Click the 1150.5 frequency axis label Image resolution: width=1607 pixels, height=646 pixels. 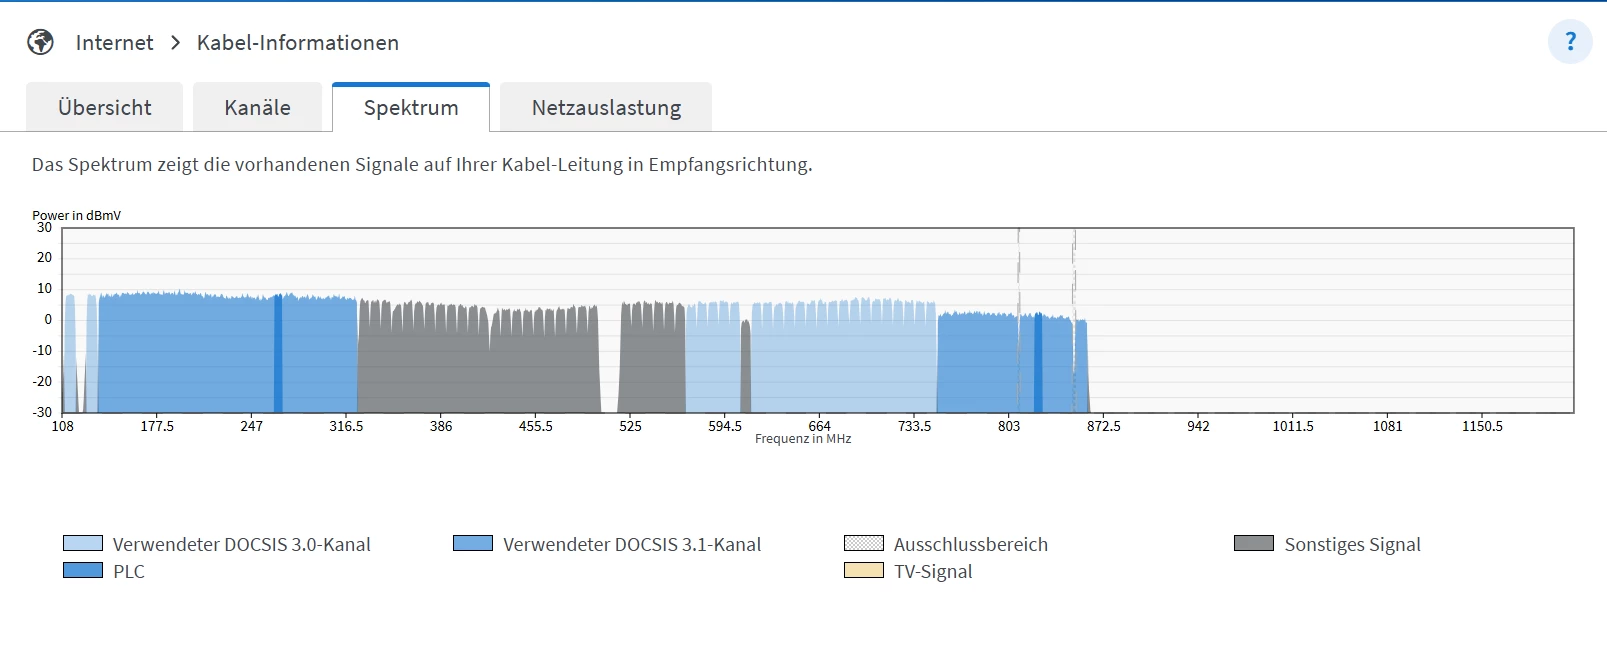pyautogui.click(x=1482, y=426)
